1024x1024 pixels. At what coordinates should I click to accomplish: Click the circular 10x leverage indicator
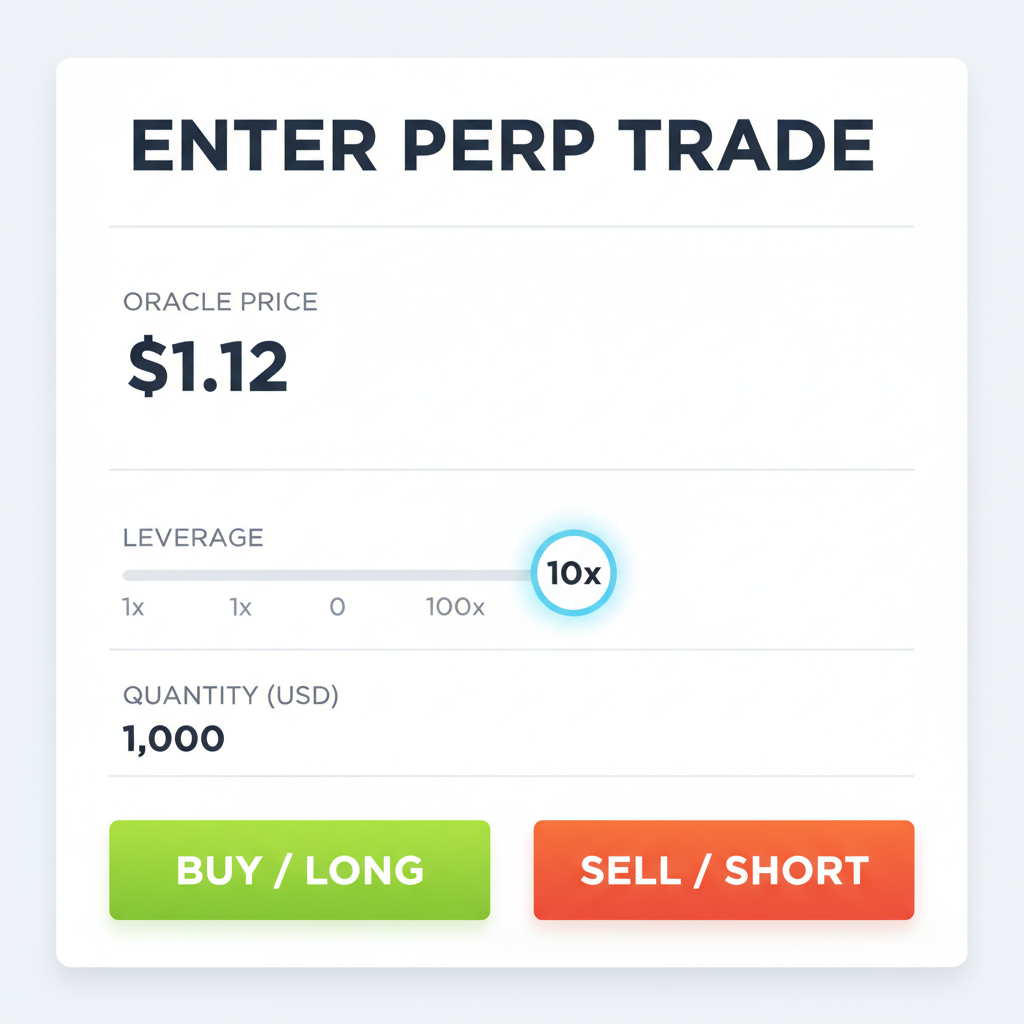(574, 572)
